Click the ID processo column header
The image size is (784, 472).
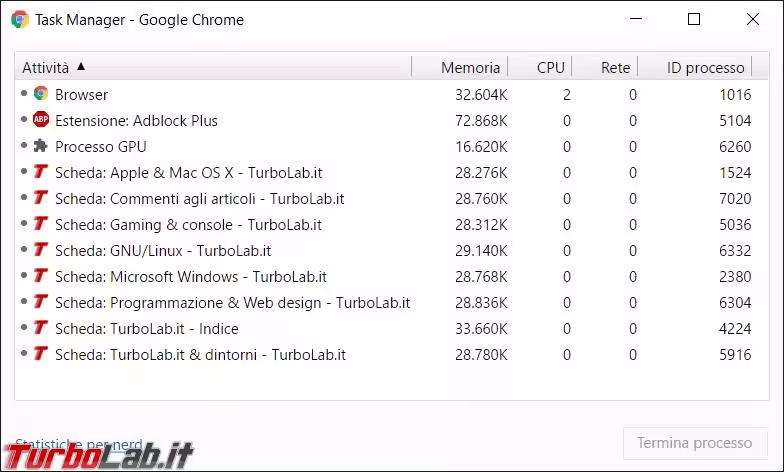tap(705, 67)
